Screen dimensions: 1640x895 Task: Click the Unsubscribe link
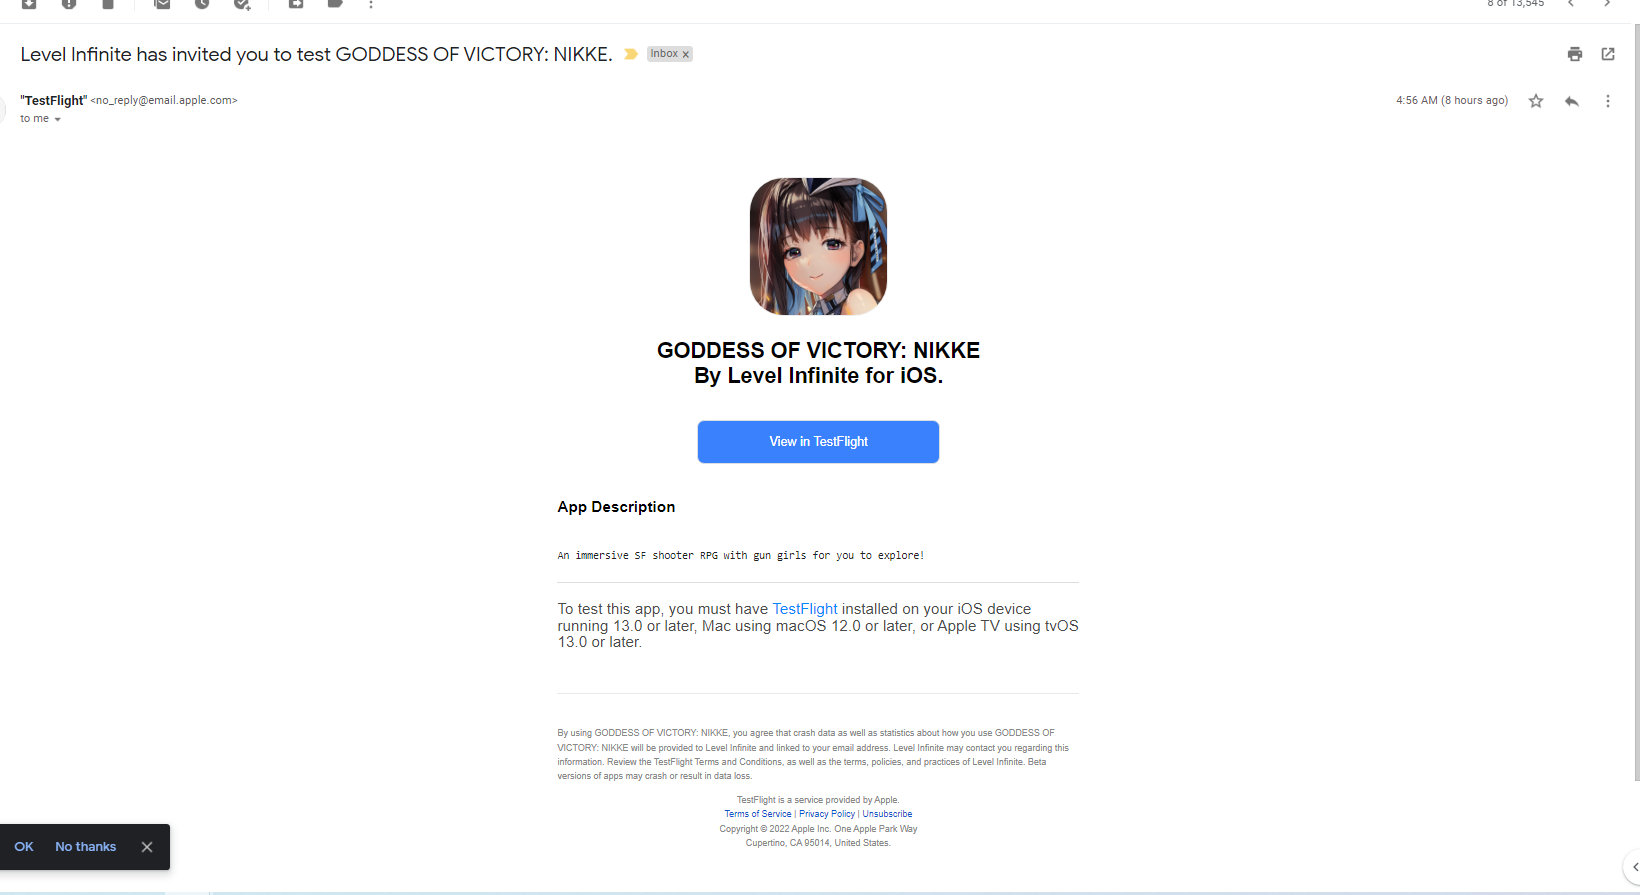888,814
